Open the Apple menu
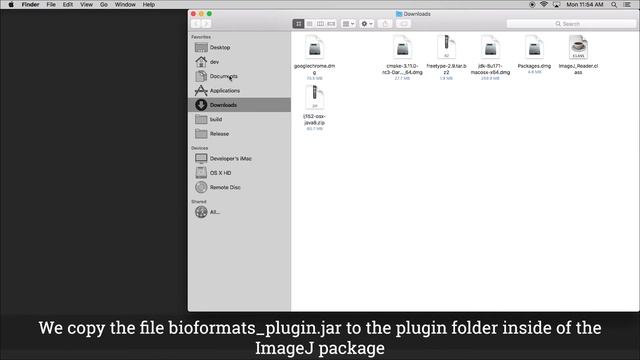 11,4
